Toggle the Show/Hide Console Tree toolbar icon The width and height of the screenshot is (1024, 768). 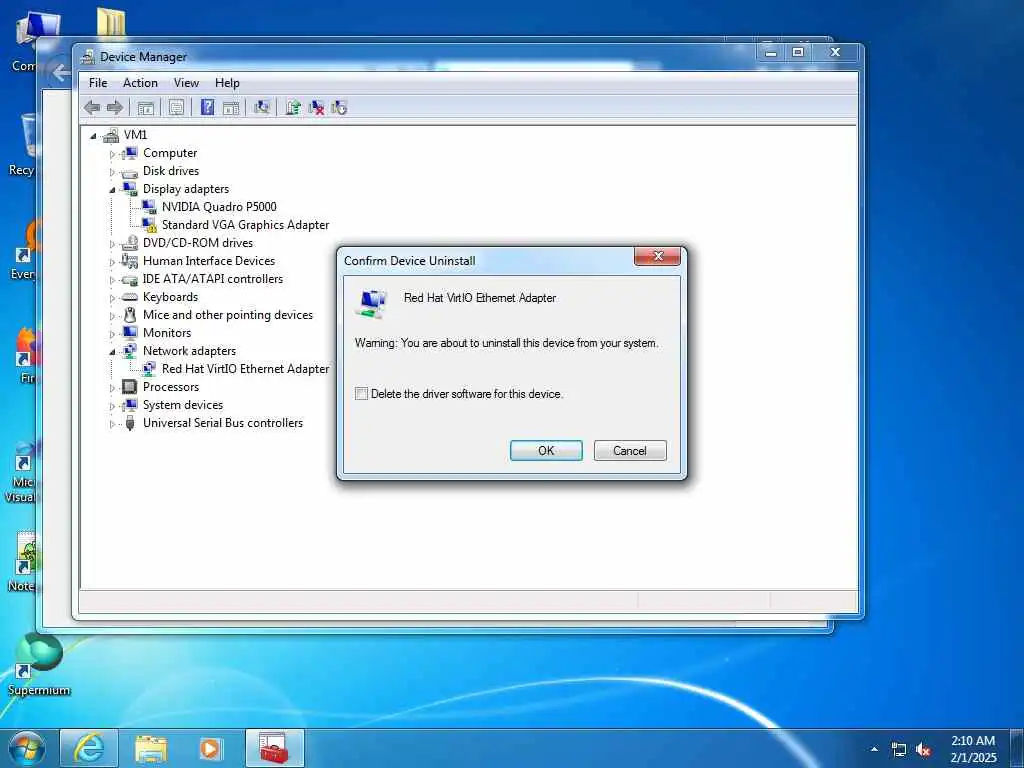(146, 108)
